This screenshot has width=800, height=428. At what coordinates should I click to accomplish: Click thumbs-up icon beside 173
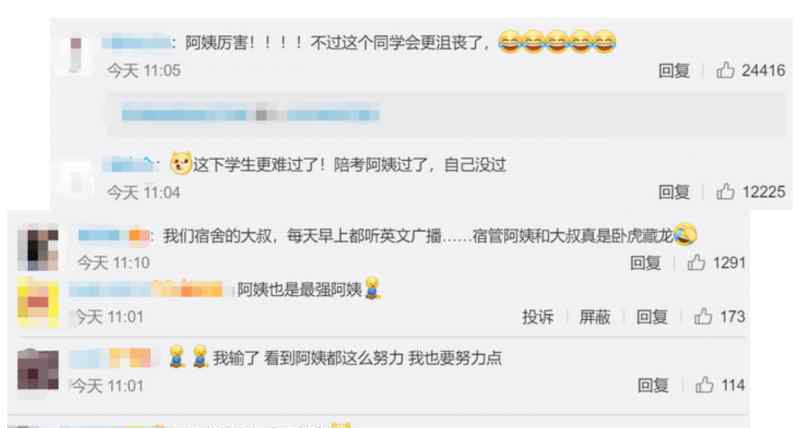[x=703, y=317]
